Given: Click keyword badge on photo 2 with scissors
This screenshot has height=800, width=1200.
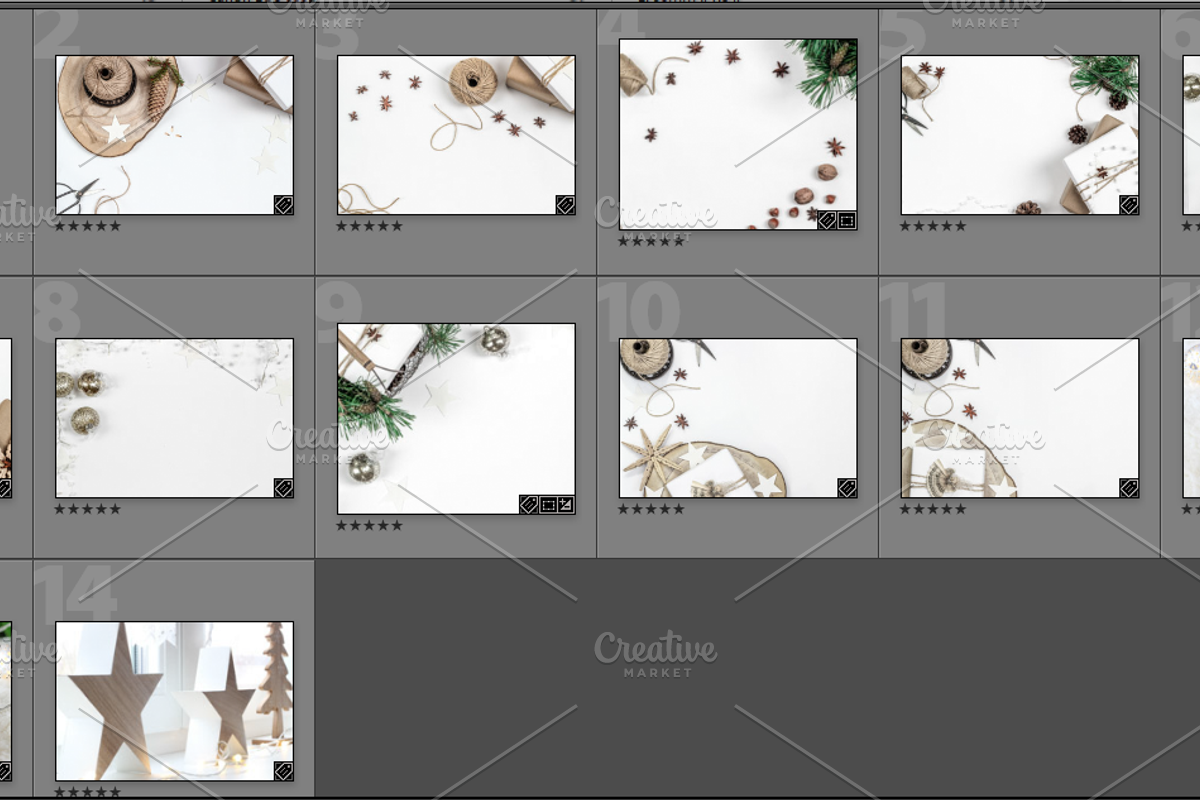Looking at the screenshot, I should click(x=283, y=205).
